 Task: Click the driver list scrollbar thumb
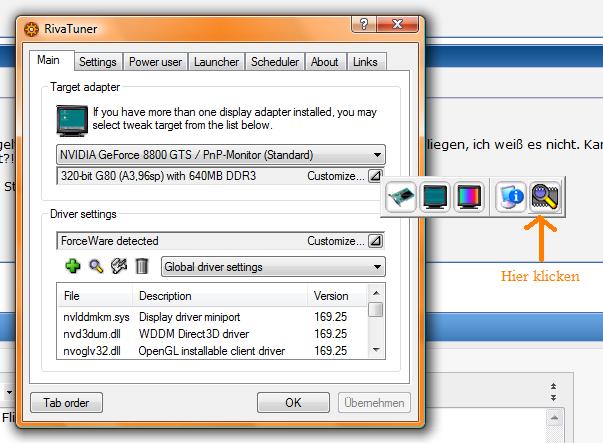coord(376,310)
